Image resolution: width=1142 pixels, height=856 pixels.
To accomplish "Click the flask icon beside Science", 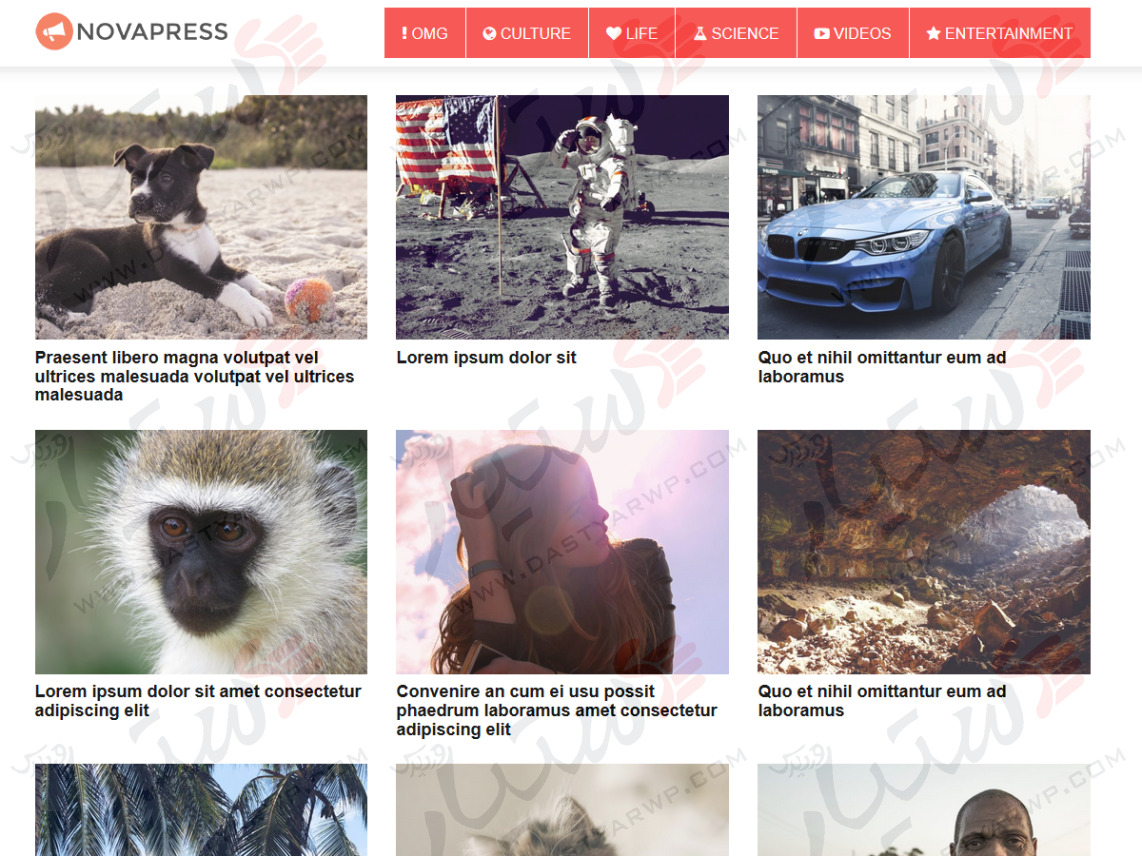I will coord(700,34).
